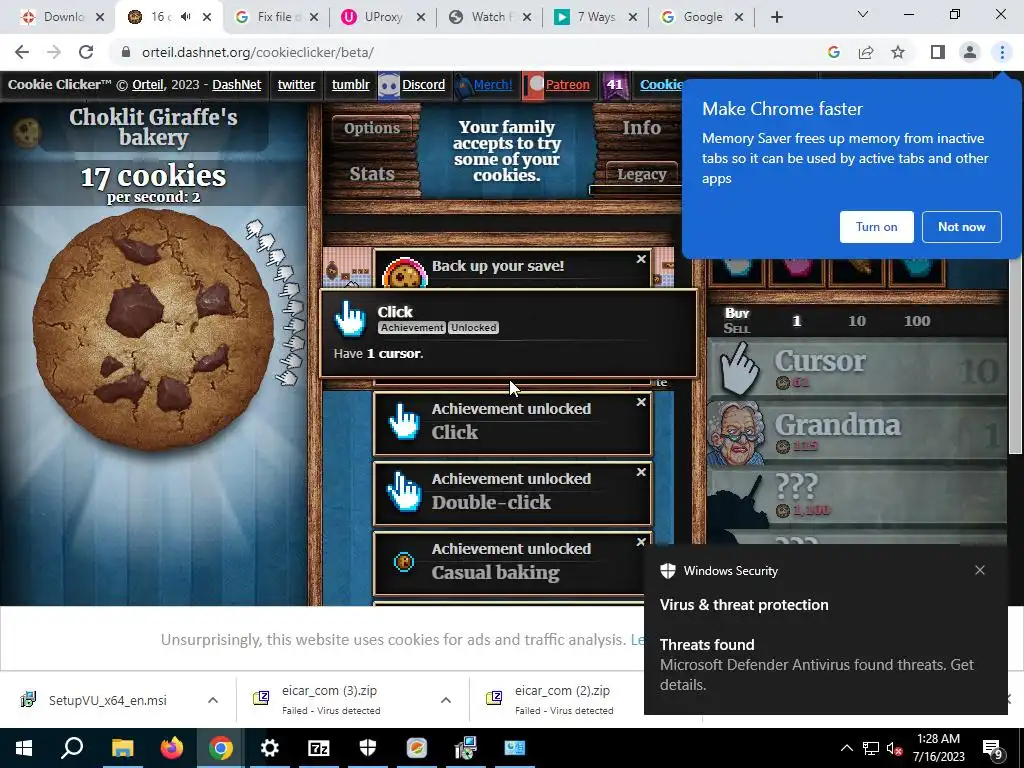Screen dimensions: 1024x768
Task: Click the Google icon in address bar
Action: [833, 52]
